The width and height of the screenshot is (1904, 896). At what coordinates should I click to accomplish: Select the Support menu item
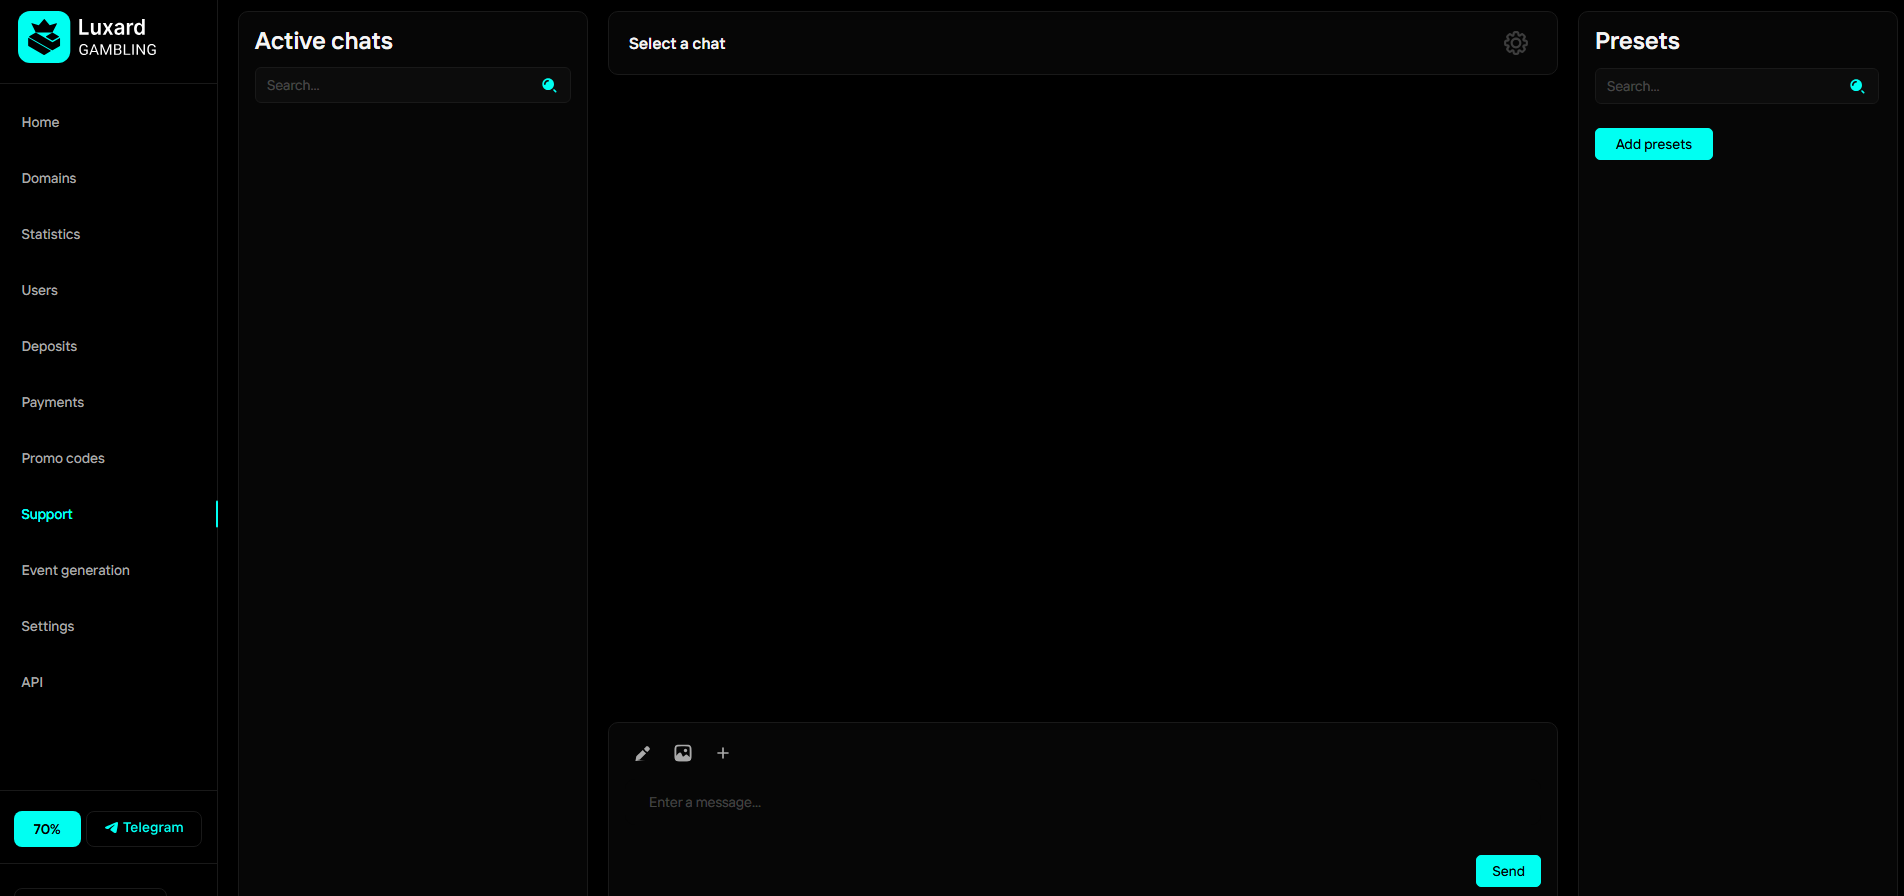pyautogui.click(x=47, y=514)
